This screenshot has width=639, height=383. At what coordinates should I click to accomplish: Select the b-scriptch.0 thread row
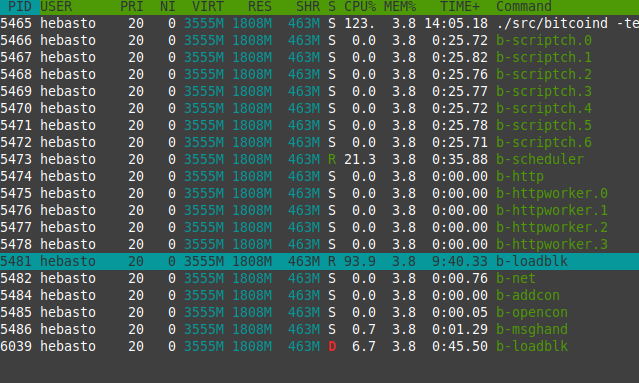click(320, 40)
